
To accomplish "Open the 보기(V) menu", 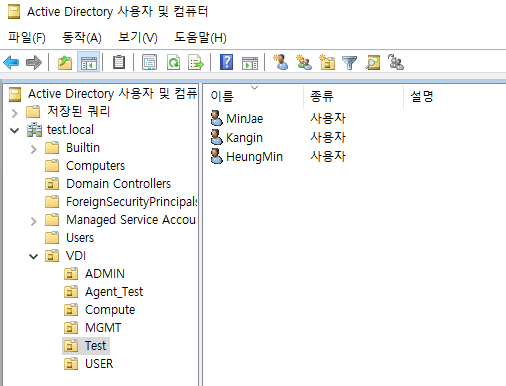I will [x=138, y=37].
